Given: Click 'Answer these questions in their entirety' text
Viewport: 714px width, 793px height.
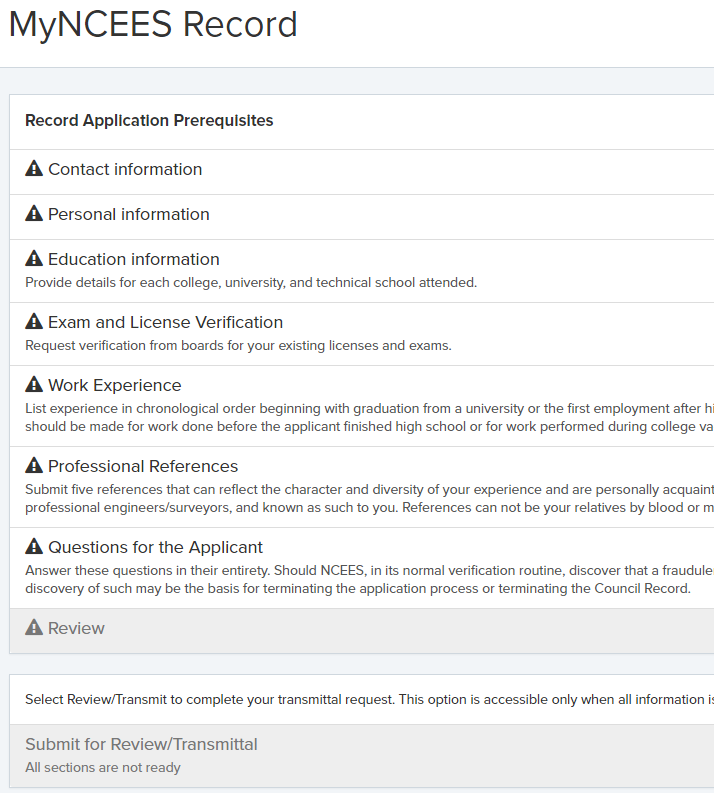Looking at the screenshot, I should coord(370,579).
